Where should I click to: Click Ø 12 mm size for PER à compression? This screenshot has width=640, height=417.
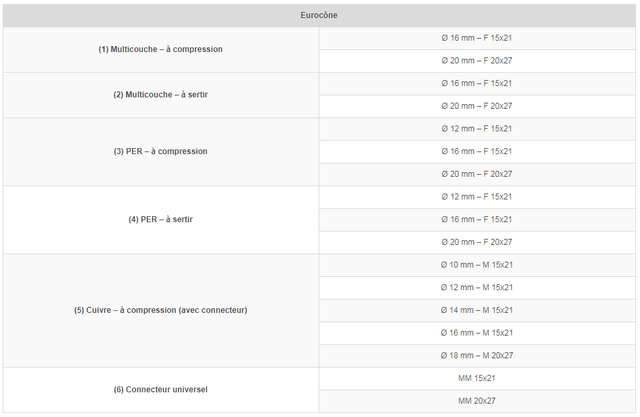477,129
